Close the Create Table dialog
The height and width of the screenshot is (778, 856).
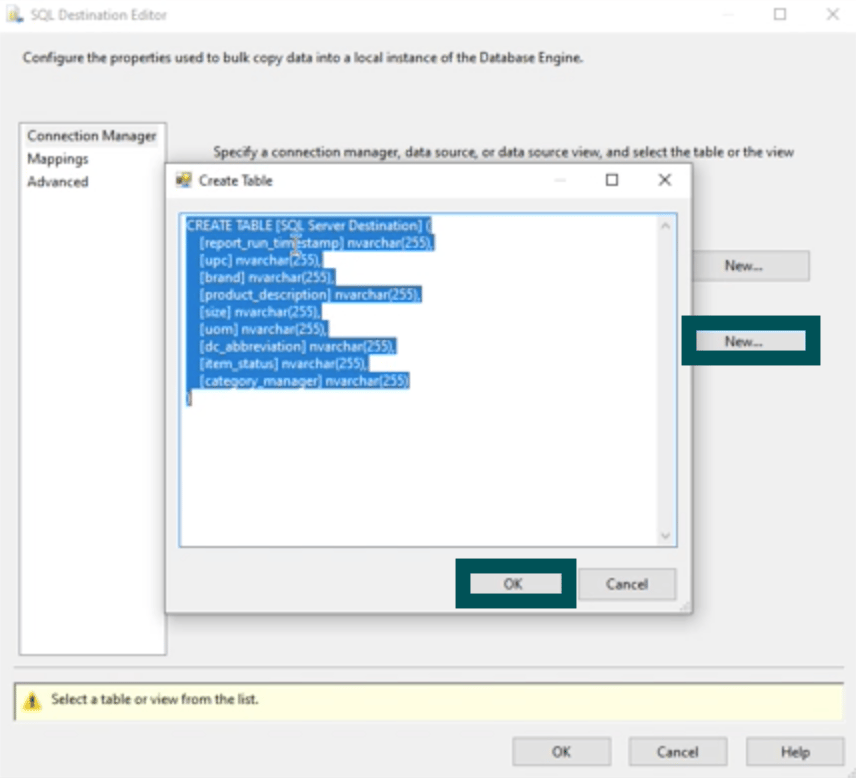pos(664,180)
